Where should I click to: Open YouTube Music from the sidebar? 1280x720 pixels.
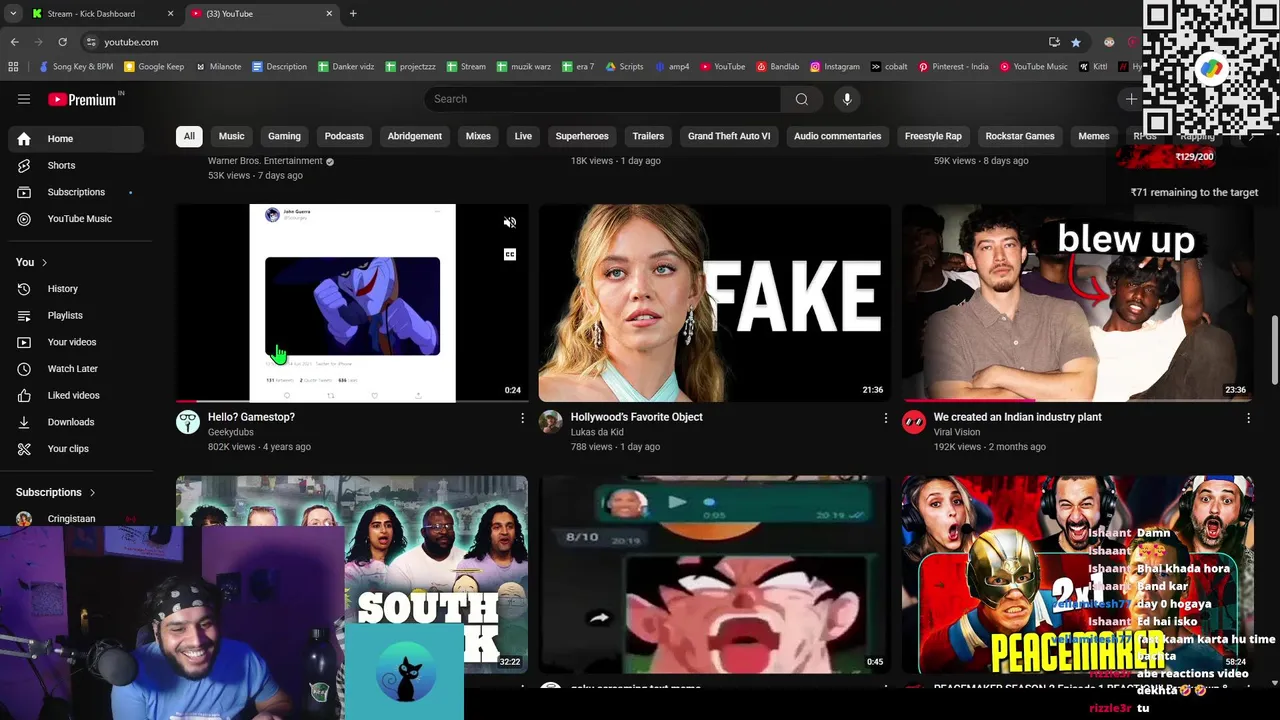pyautogui.click(x=76, y=219)
